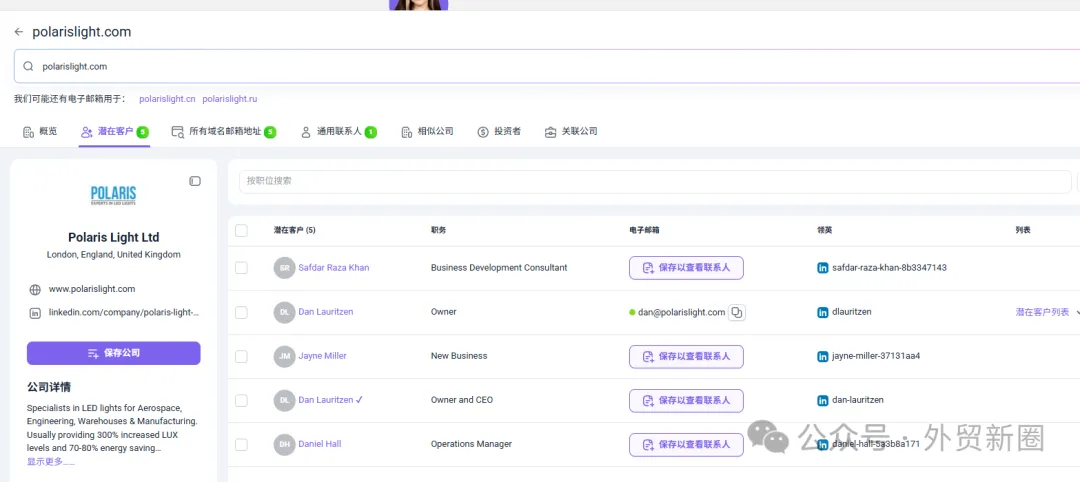Open Jayne Miller's profile

322,356
